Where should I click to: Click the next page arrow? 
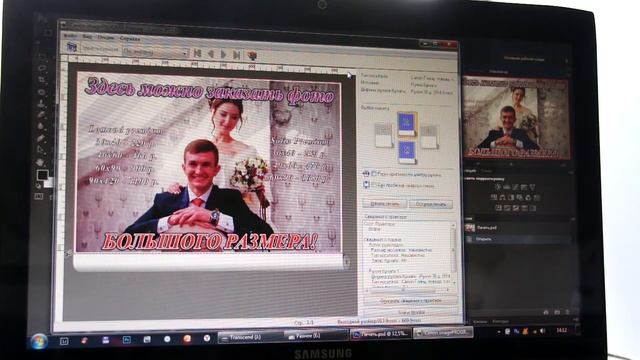223,54
